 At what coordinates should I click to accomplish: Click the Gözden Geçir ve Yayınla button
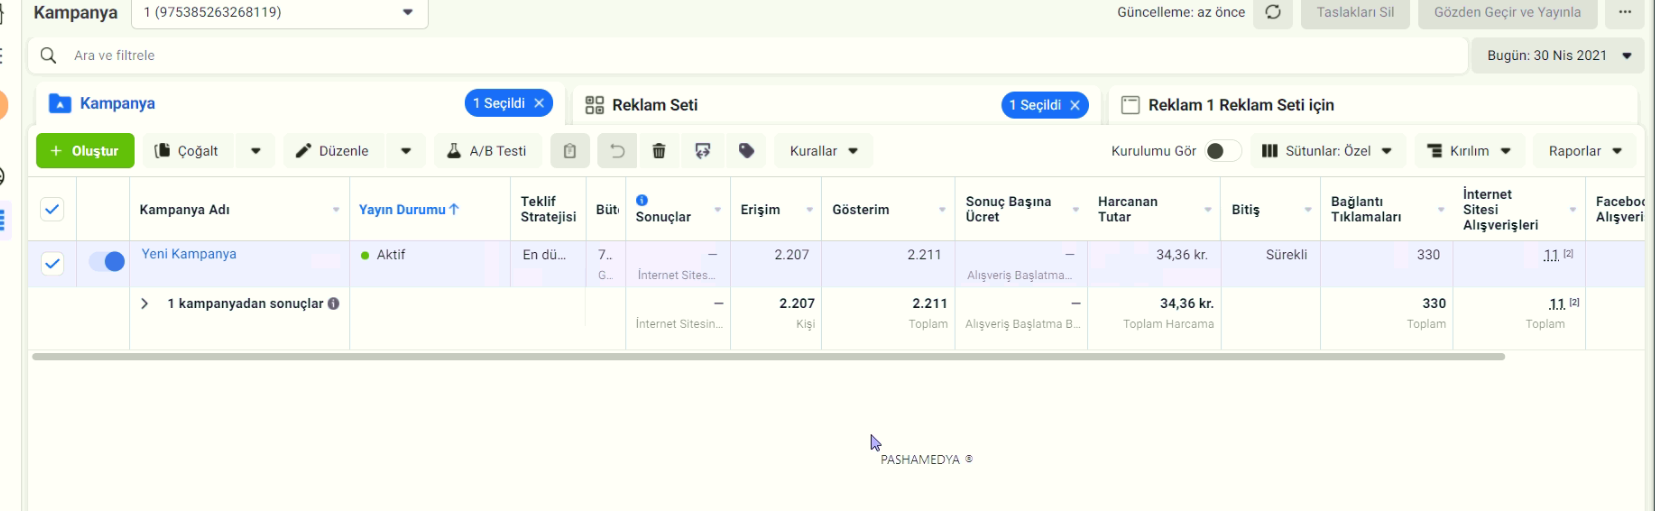[x=1507, y=12]
